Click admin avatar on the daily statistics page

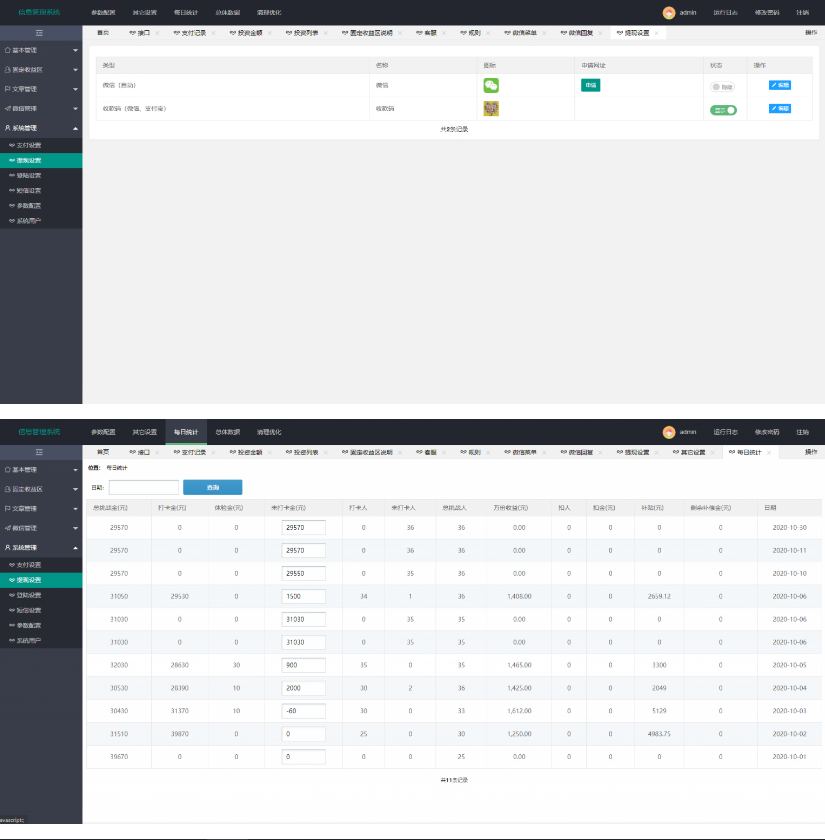tap(669, 432)
